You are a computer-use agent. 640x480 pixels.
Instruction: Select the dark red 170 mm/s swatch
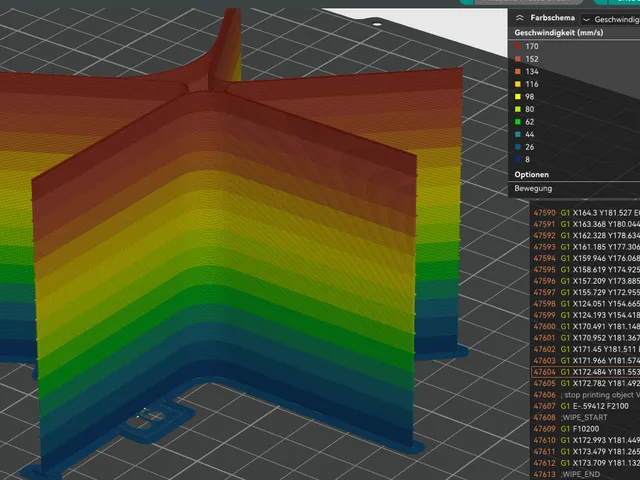518,47
